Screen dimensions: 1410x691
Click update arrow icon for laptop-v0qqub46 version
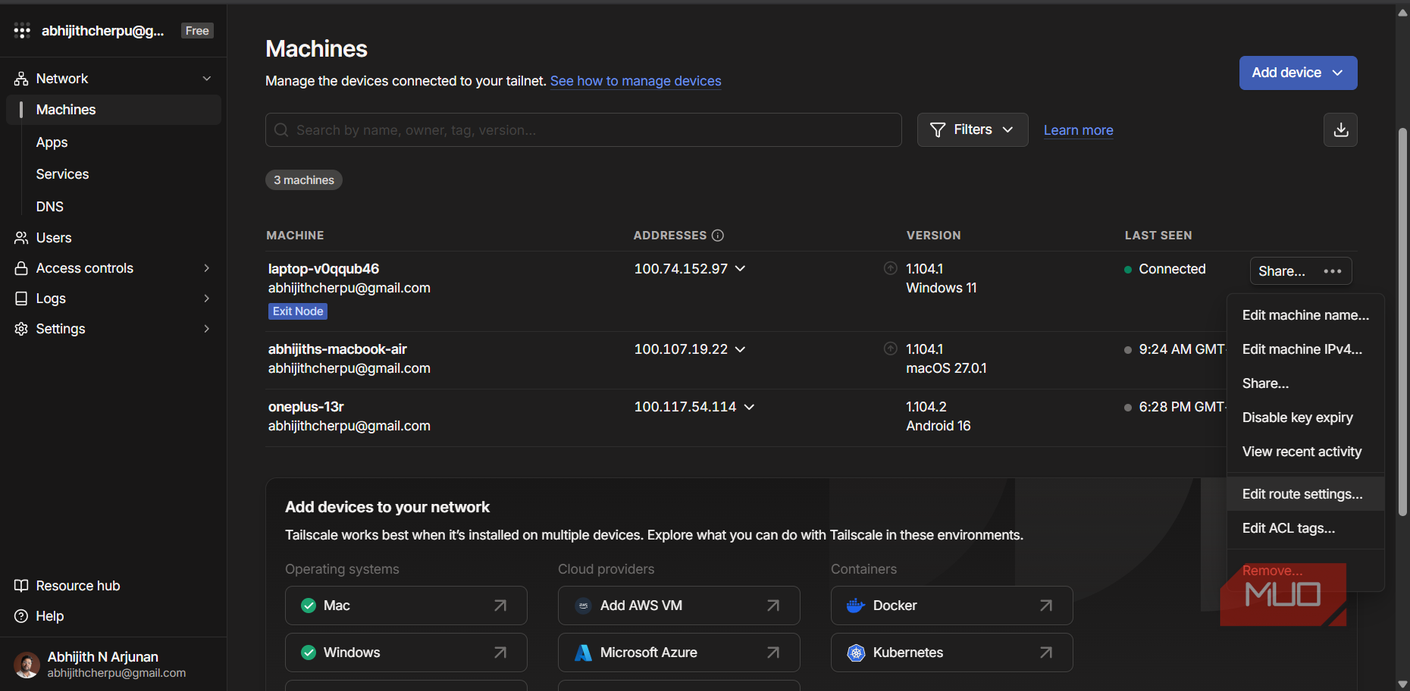[x=890, y=268]
